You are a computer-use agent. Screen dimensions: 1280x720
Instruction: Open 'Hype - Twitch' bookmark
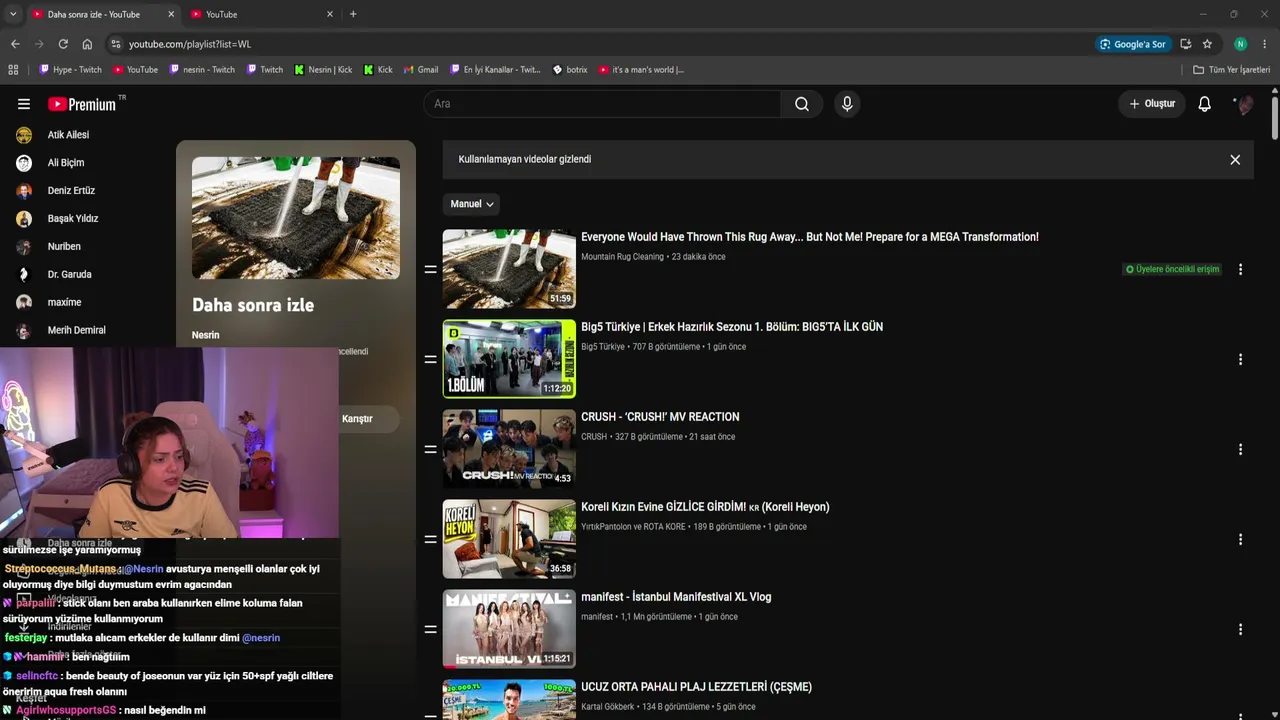(70, 70)
